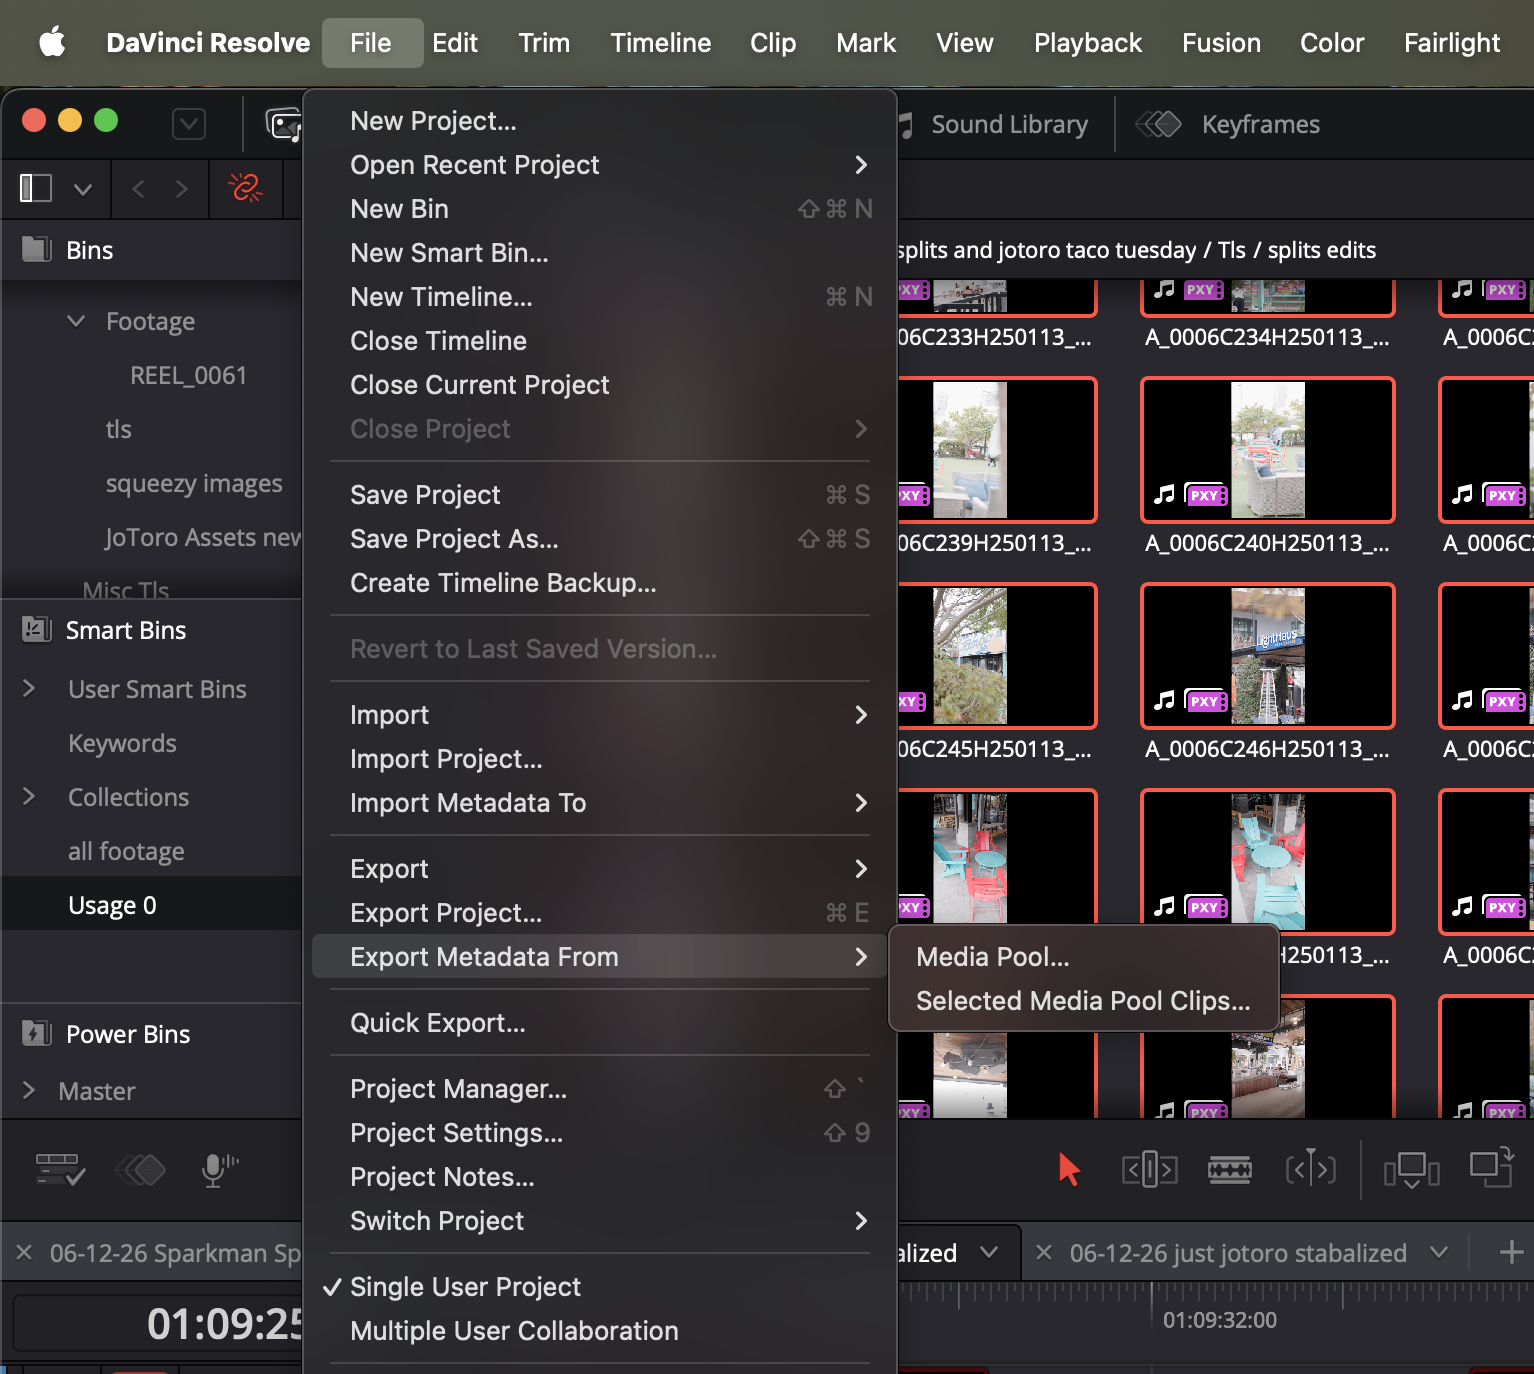
Task: Click the Power Bins header icon
Action: [37, 1033]
